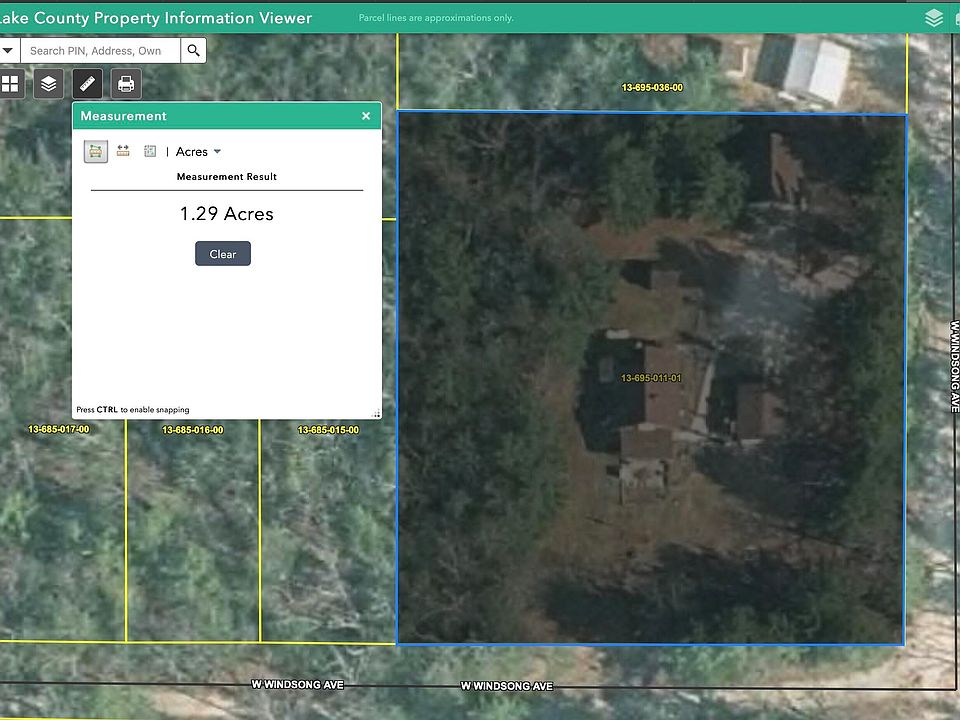Click in the Search PIN, Address field
The width and height of the screenshot is (960, 720).
pyautogui.click(x=100, y=51)
